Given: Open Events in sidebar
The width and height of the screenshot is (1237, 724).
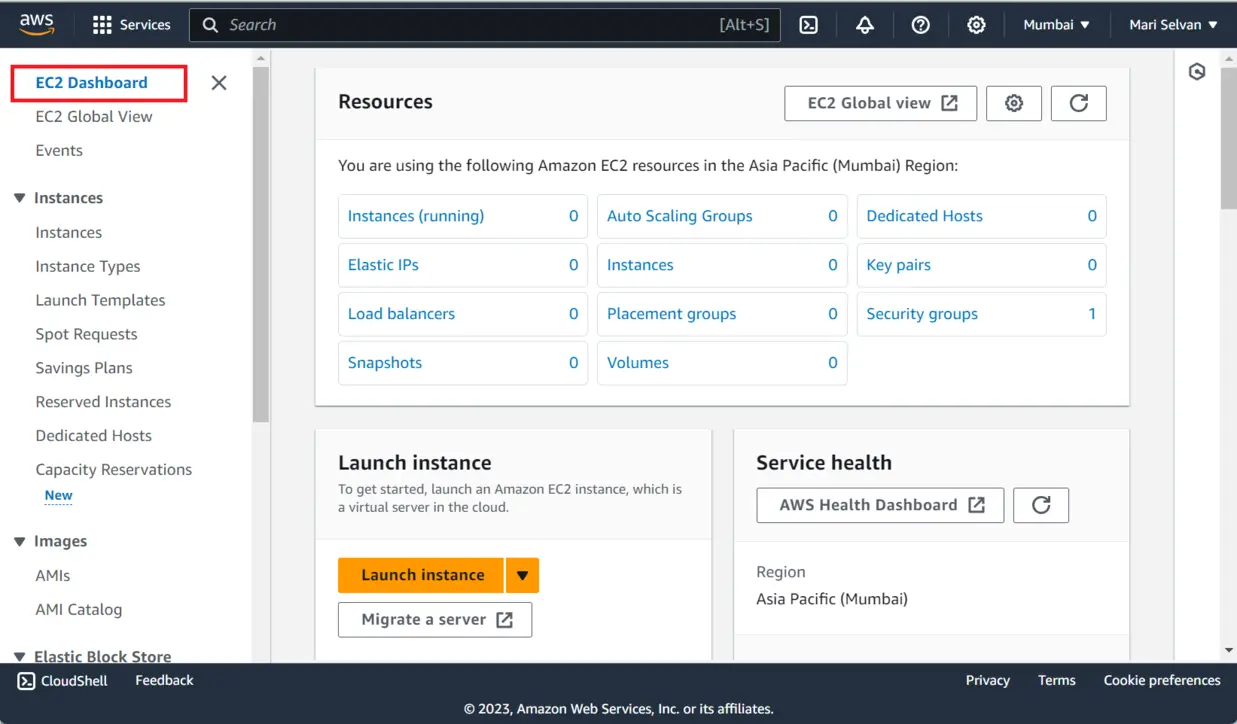Looking at the screenshot, I should [x=59, y=151].
